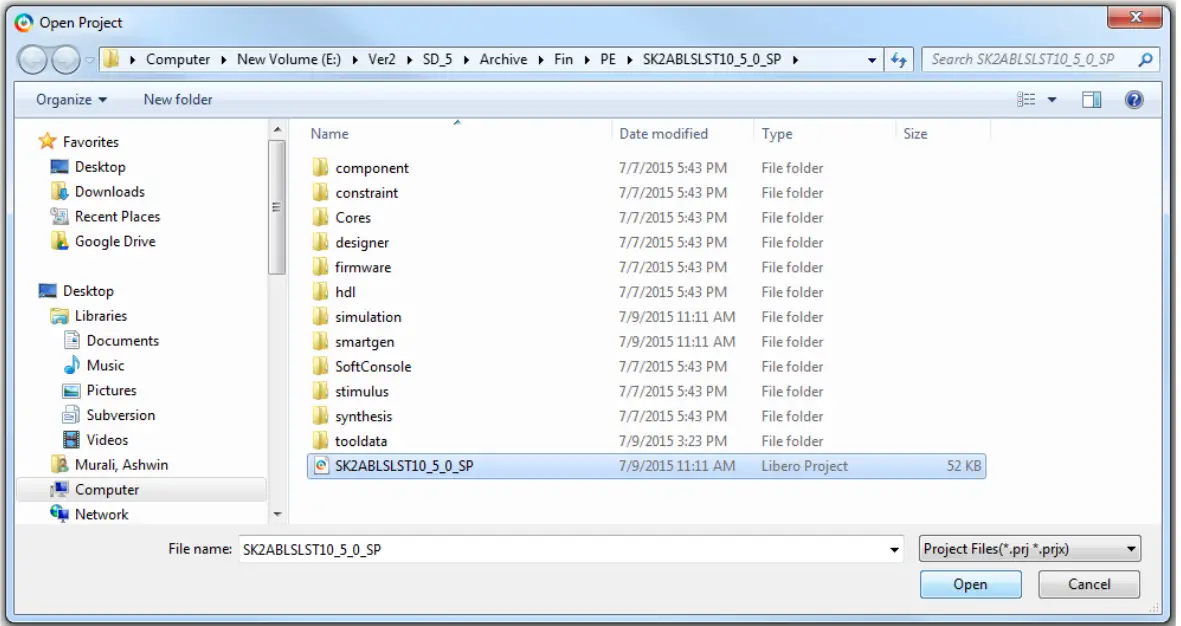Toggle the preview pane icon

[1091, 99]
